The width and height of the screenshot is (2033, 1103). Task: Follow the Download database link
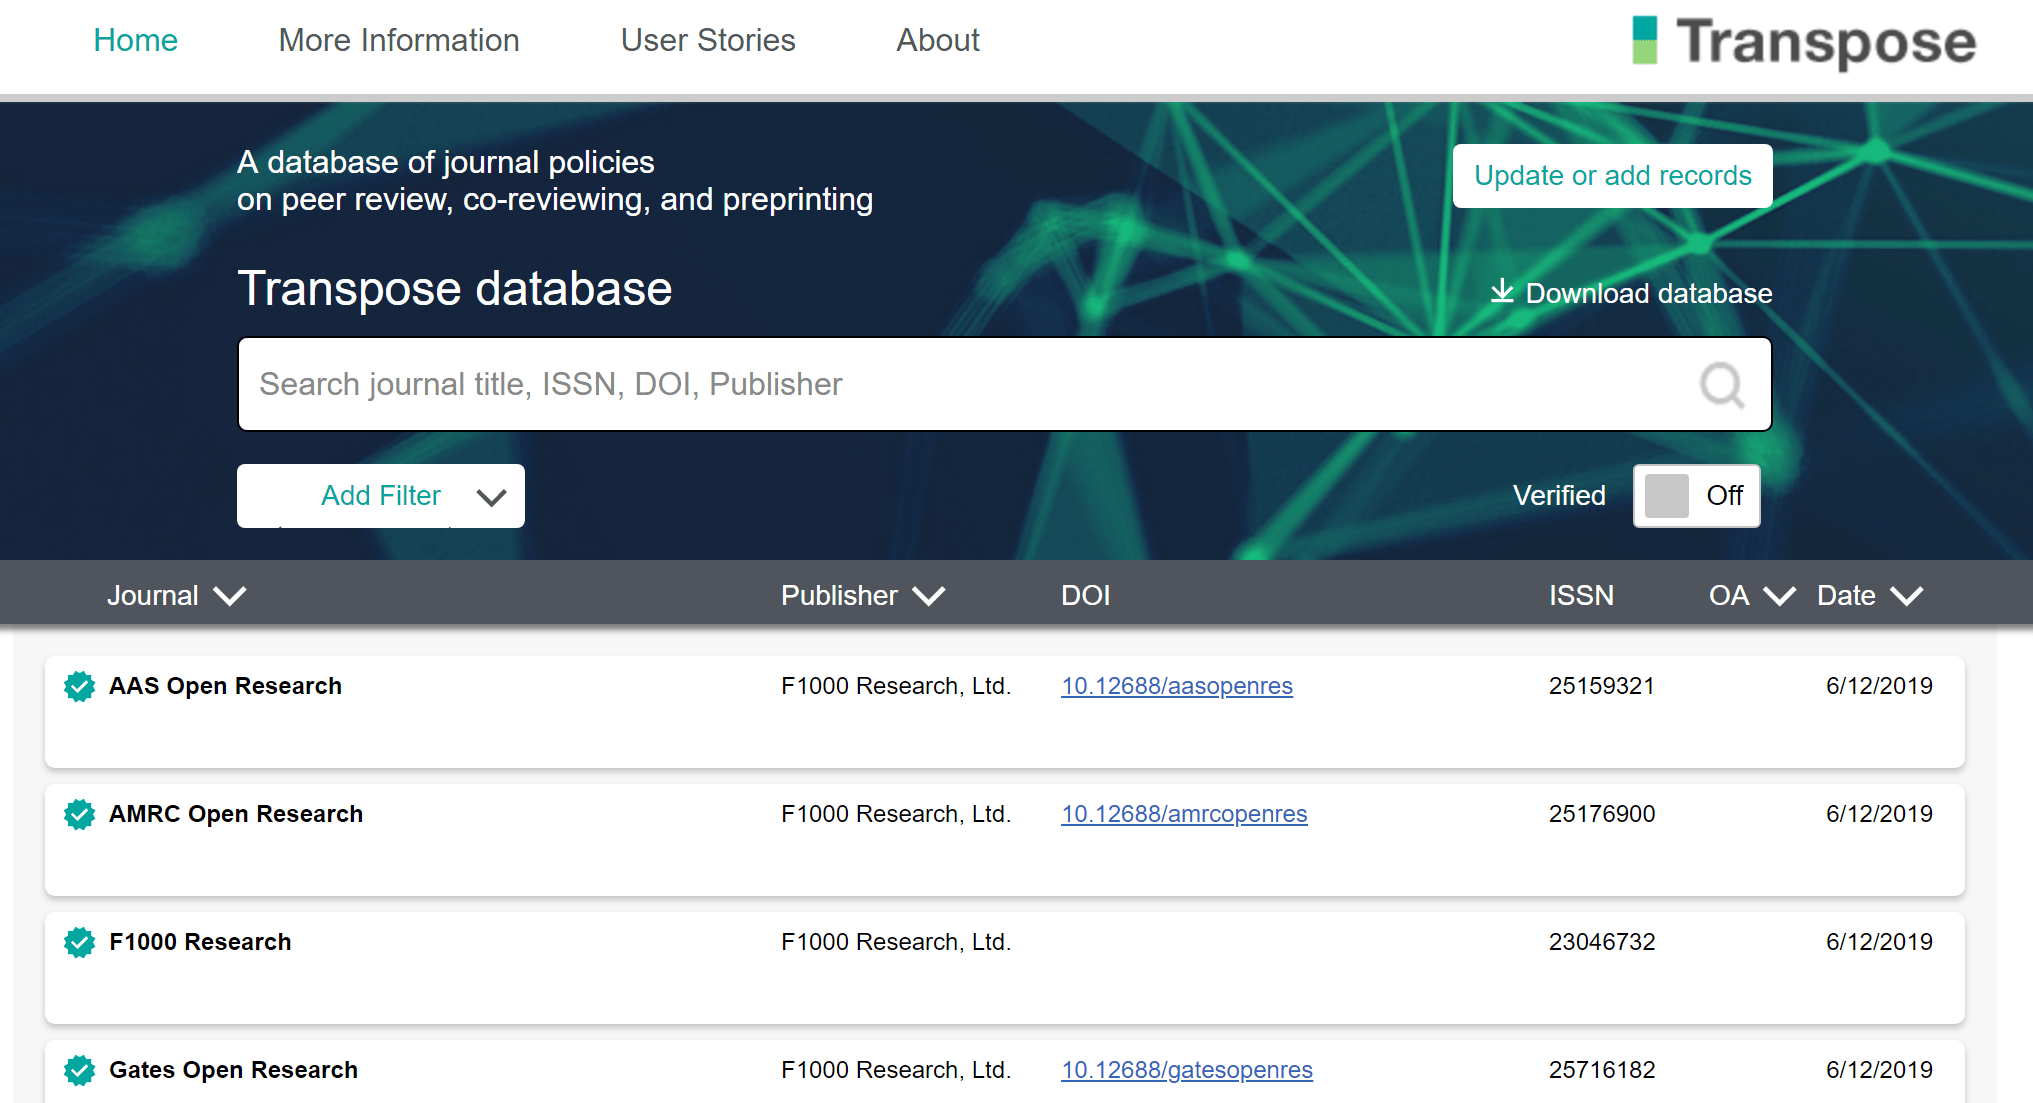1647,292
